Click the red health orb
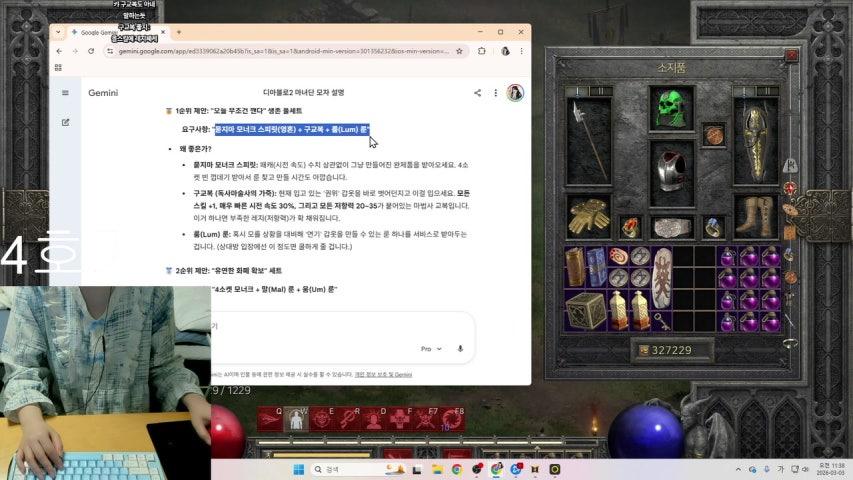This screenshot has width=853, height=480. [227, 433]
